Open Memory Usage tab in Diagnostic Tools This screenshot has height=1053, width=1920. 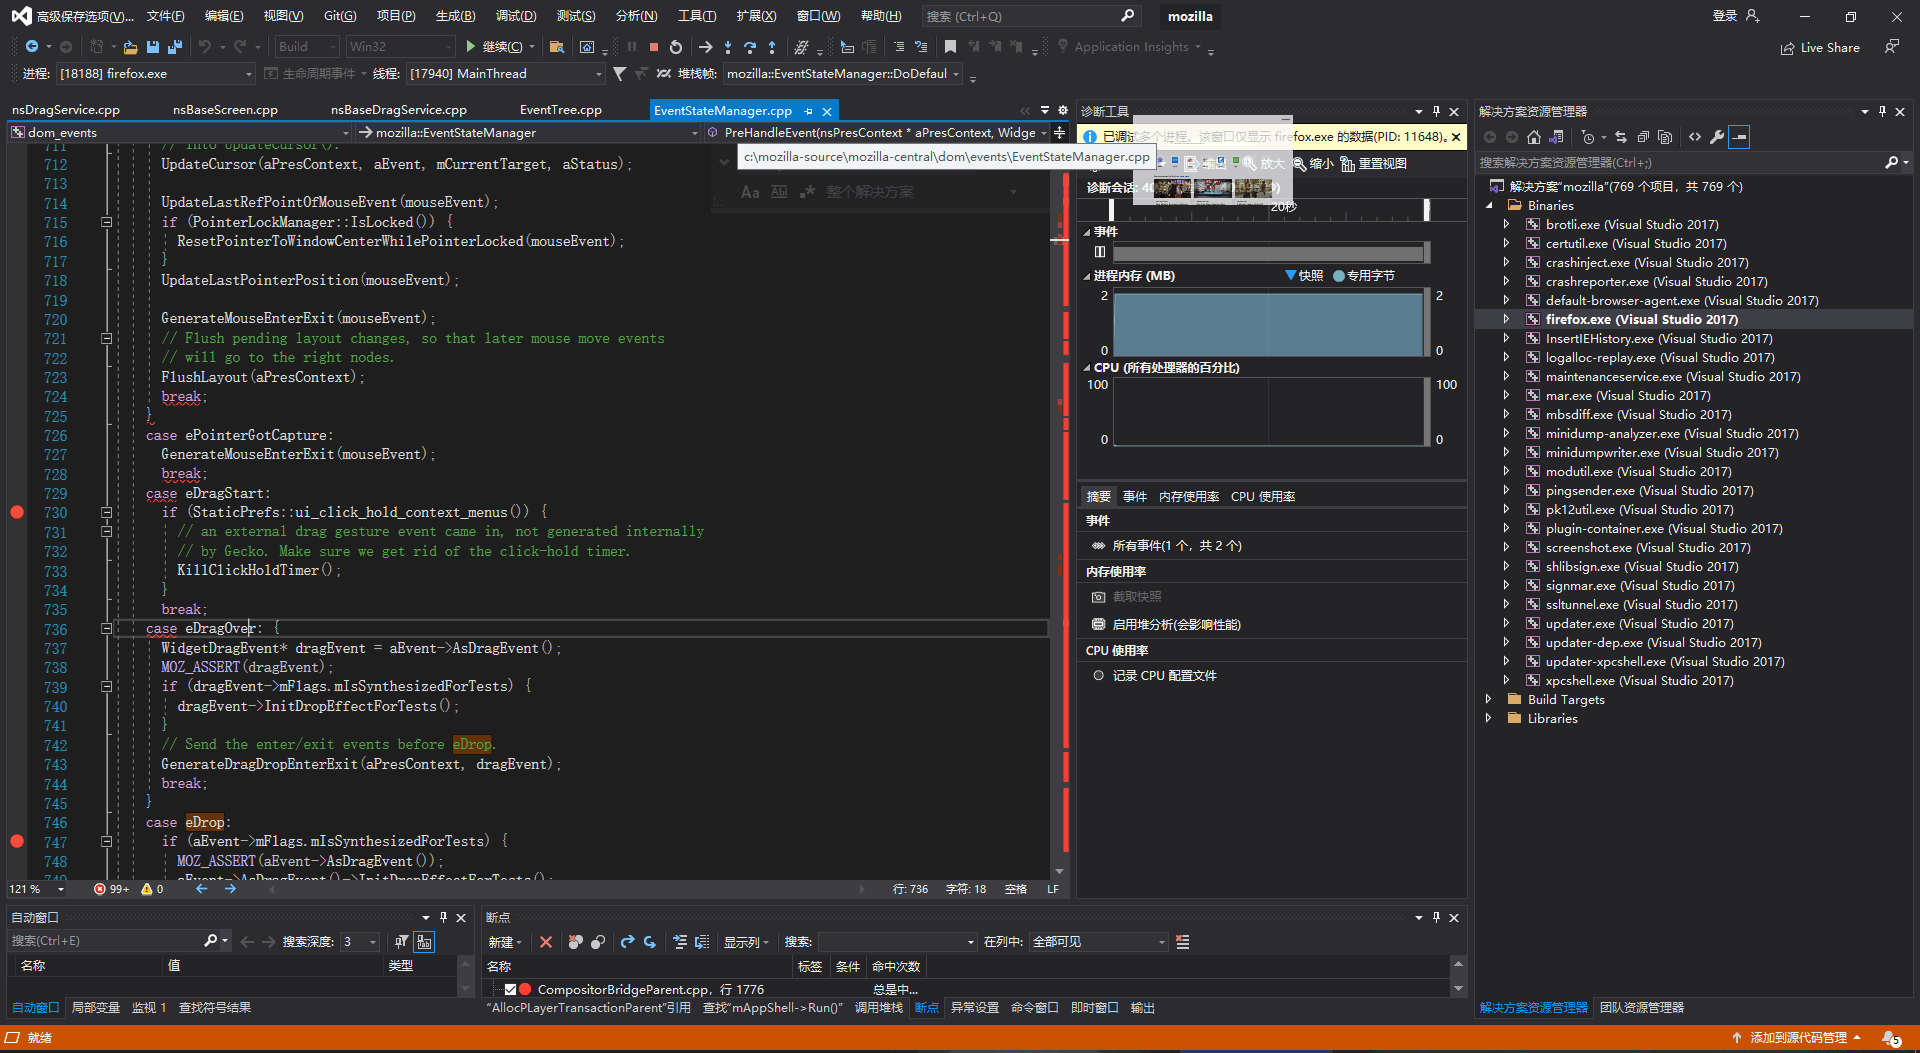click(x=1189, y=496)
